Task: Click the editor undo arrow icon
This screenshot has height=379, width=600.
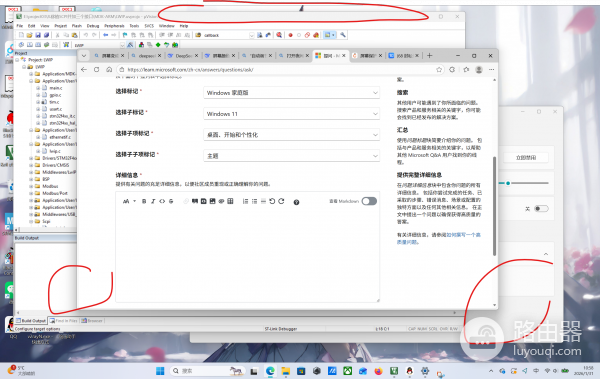Action: point(272,201)
